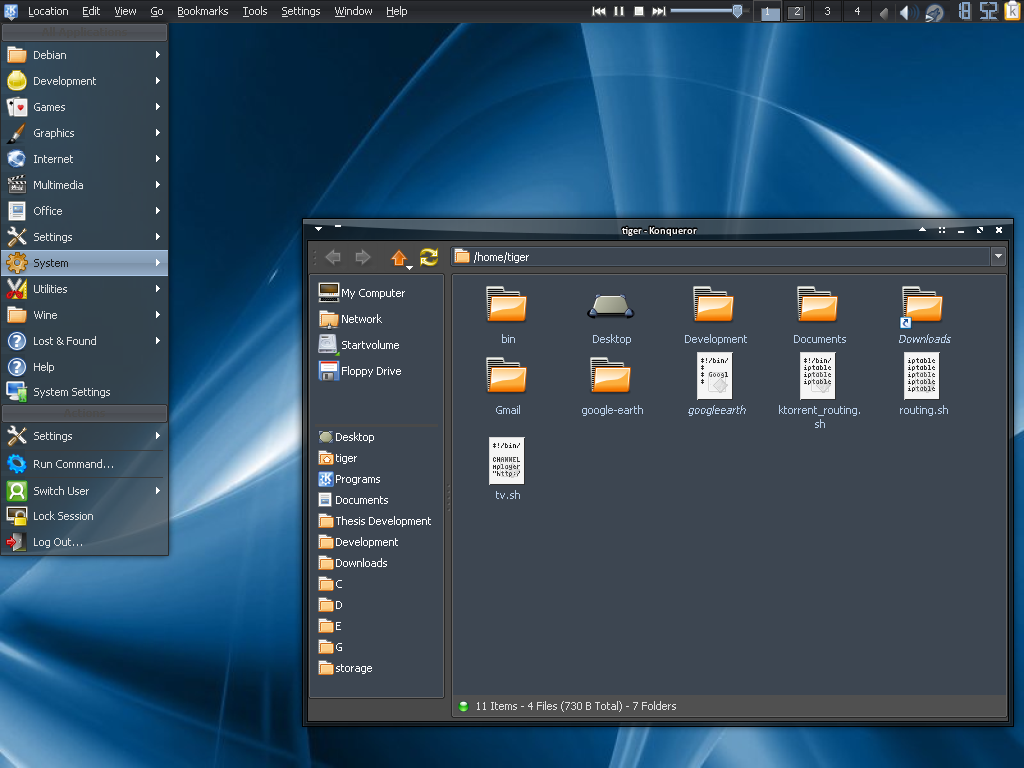Adjust the panel volume slider
1024x768 pixels.
[737, 11]
